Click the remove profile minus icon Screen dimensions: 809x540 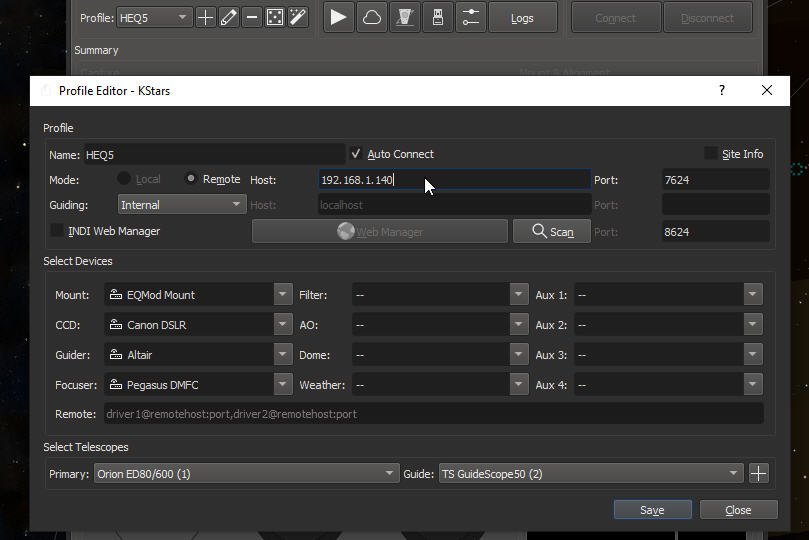click(x=251, y=18)
